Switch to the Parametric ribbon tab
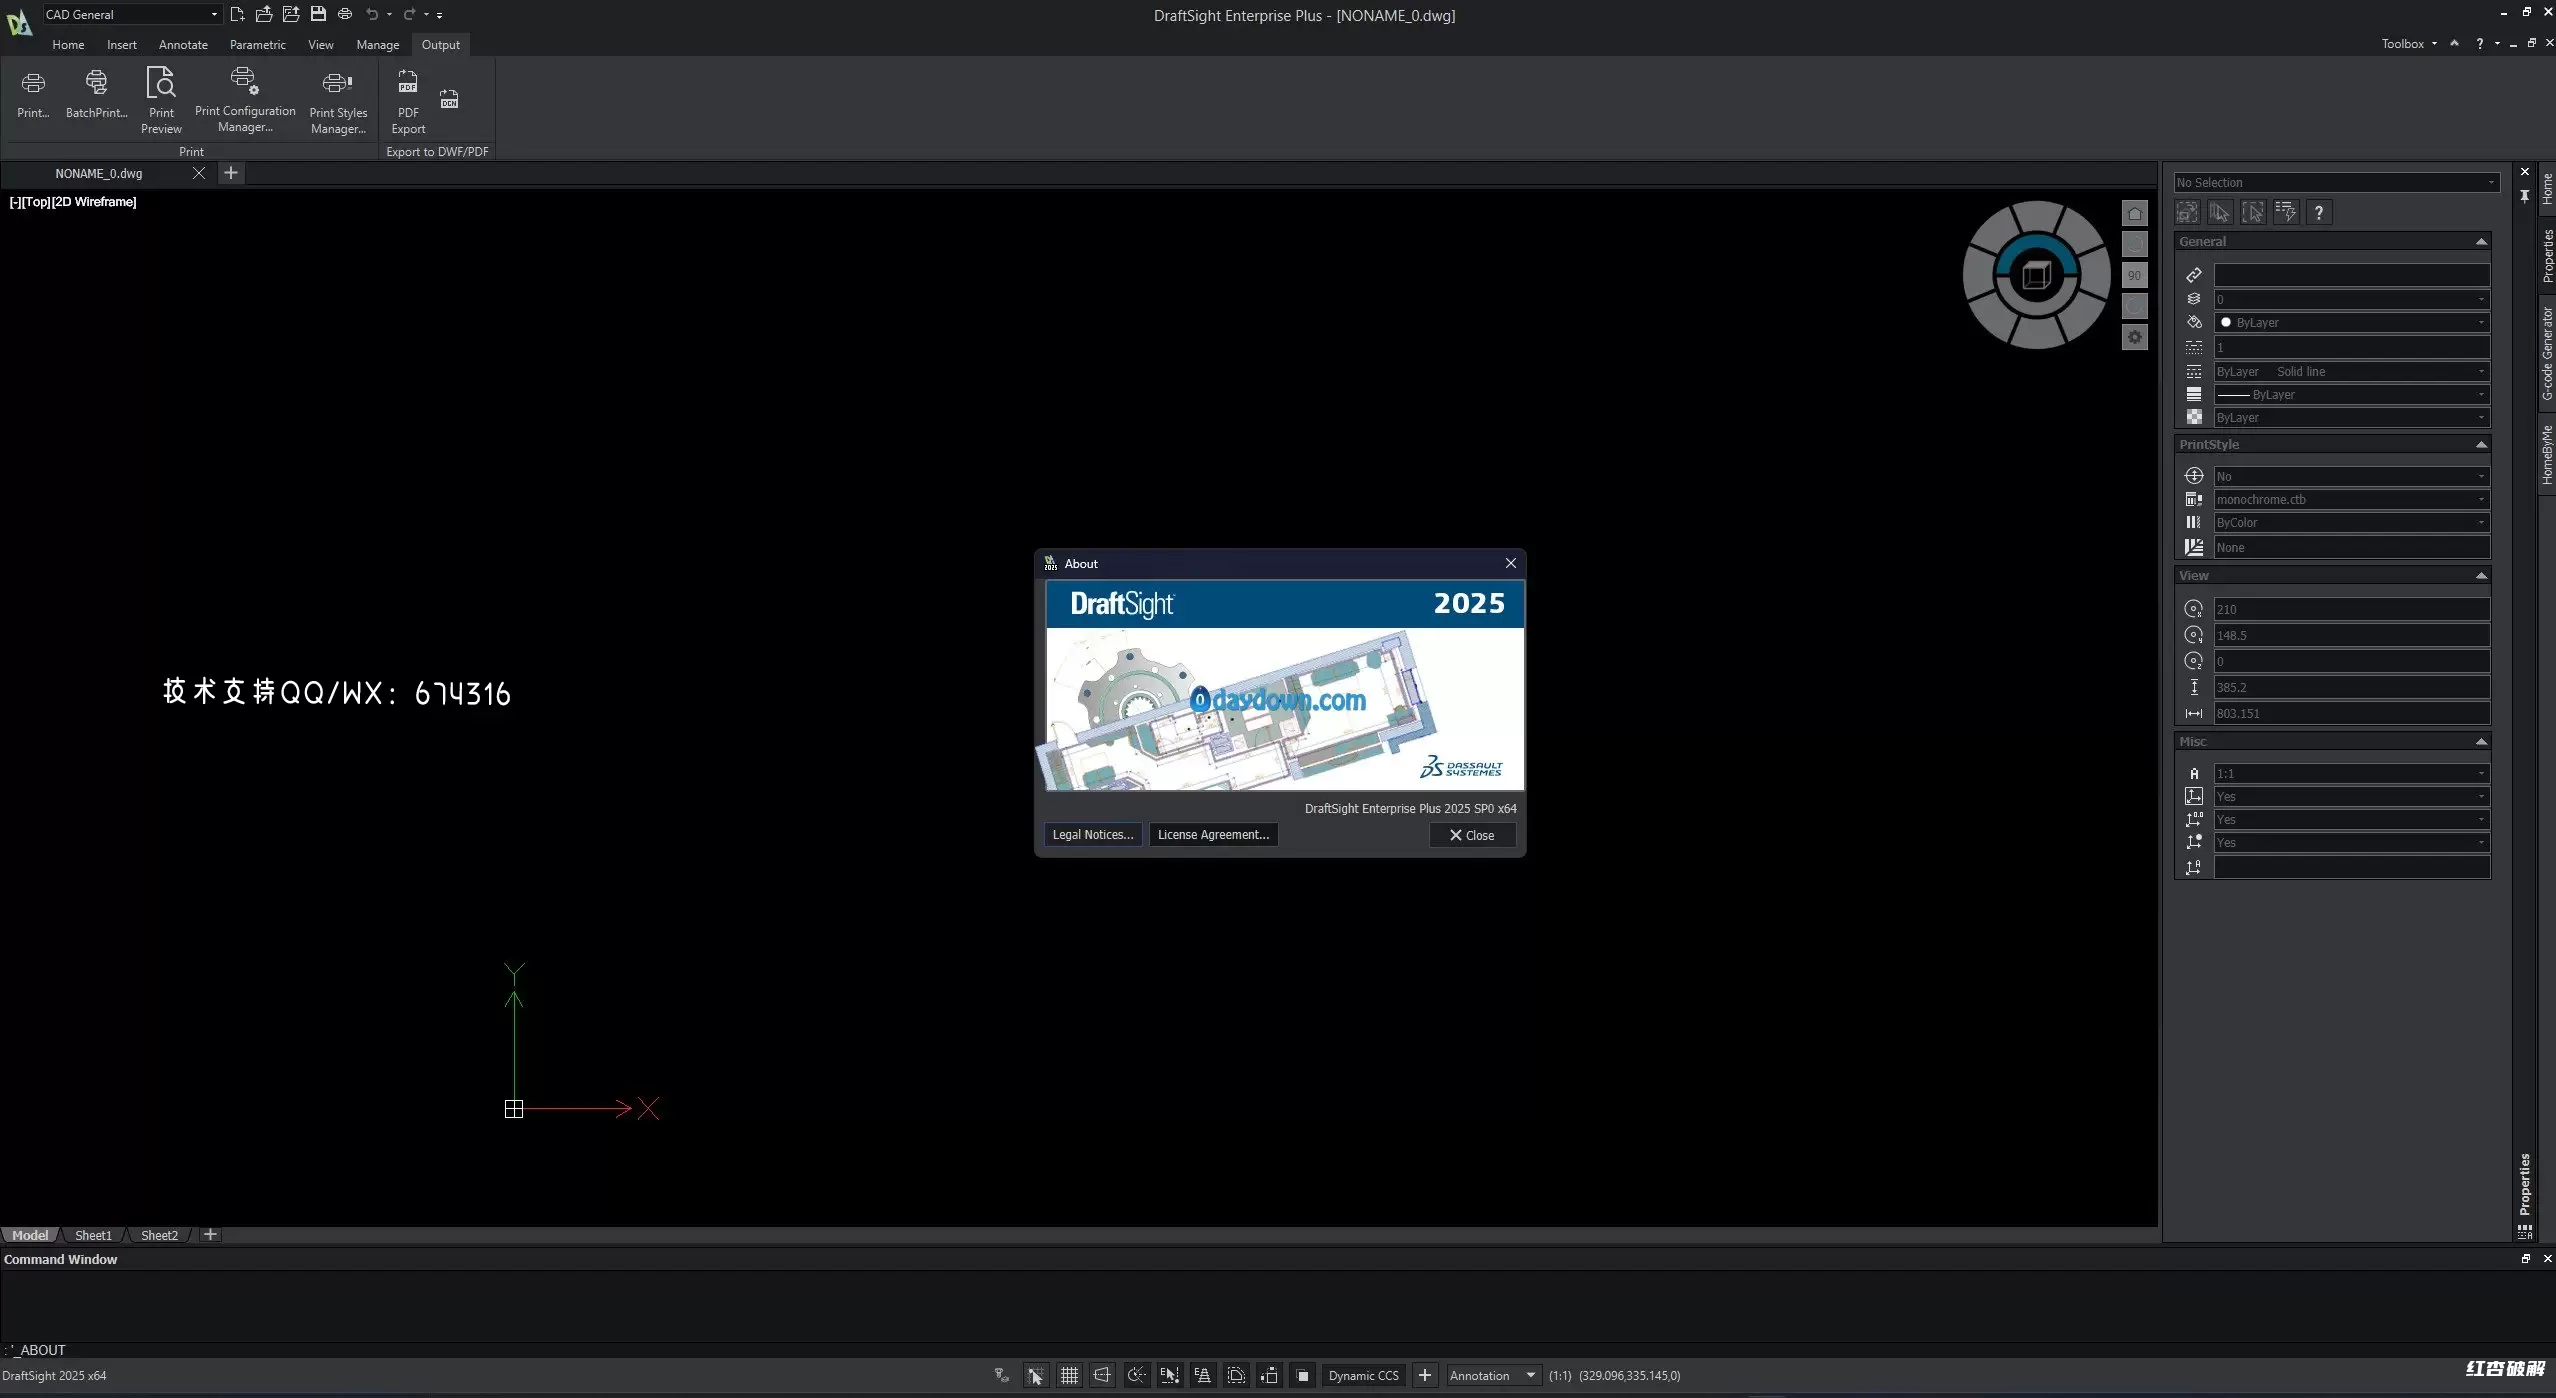The width and height of the screenshot is (2556, 1398). coord(257,44)
